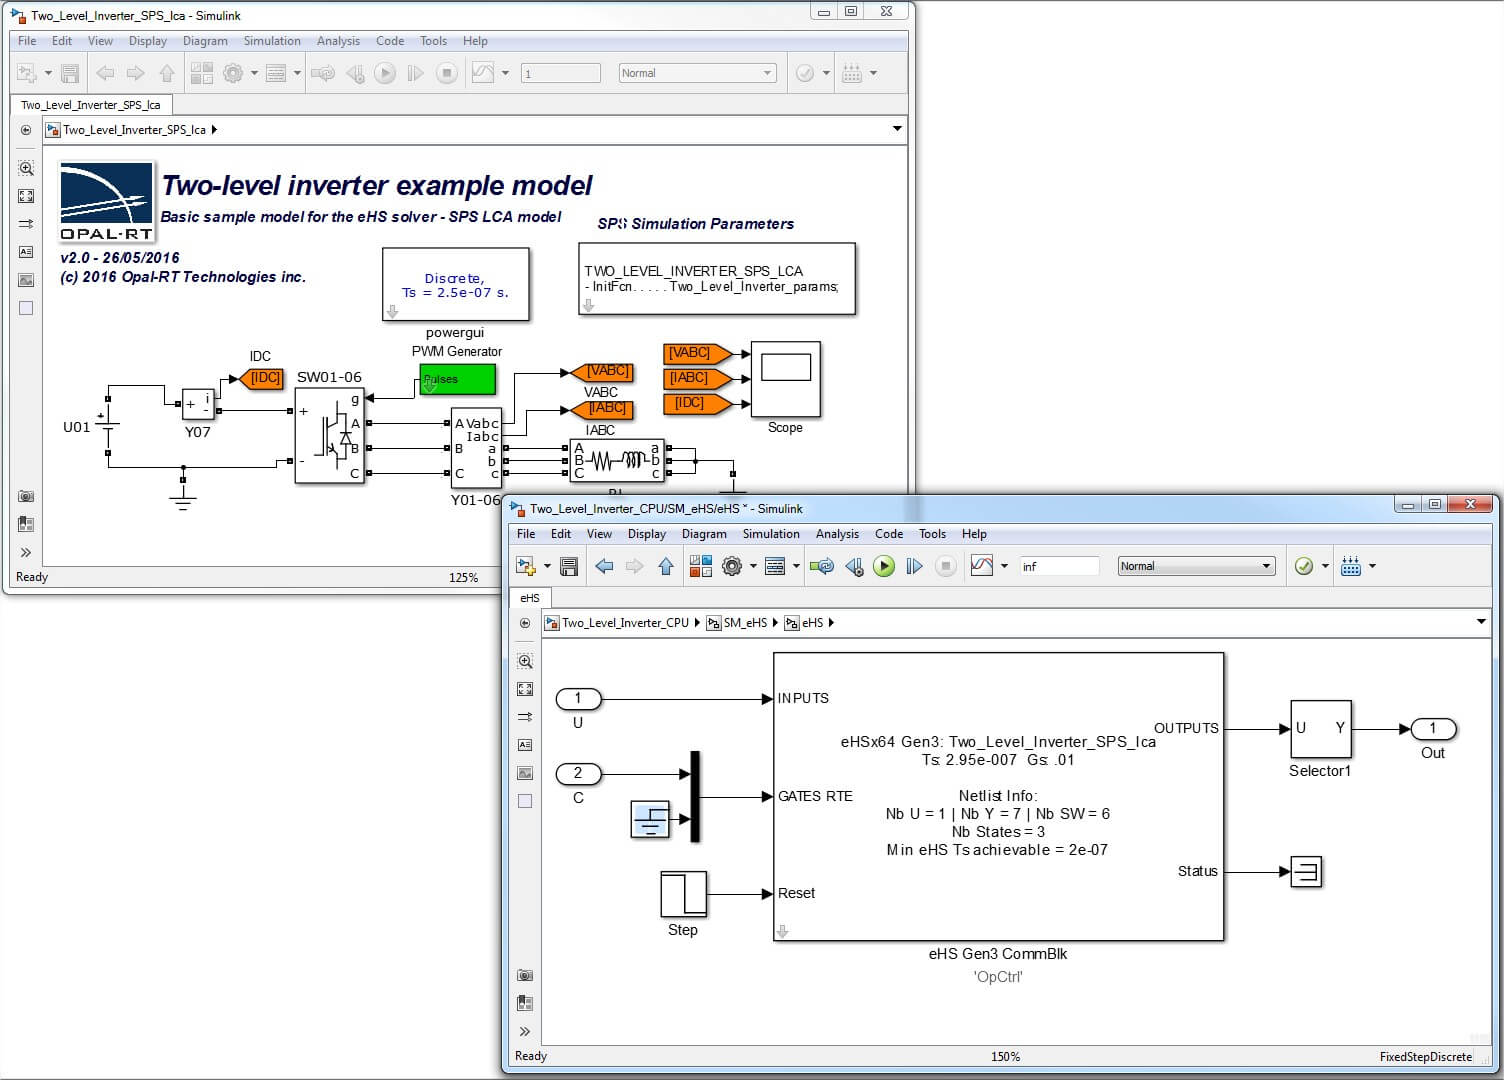
Task: Expand eHS palette with double chevron
Action: pyautogui.click(x=525, y=1032)
